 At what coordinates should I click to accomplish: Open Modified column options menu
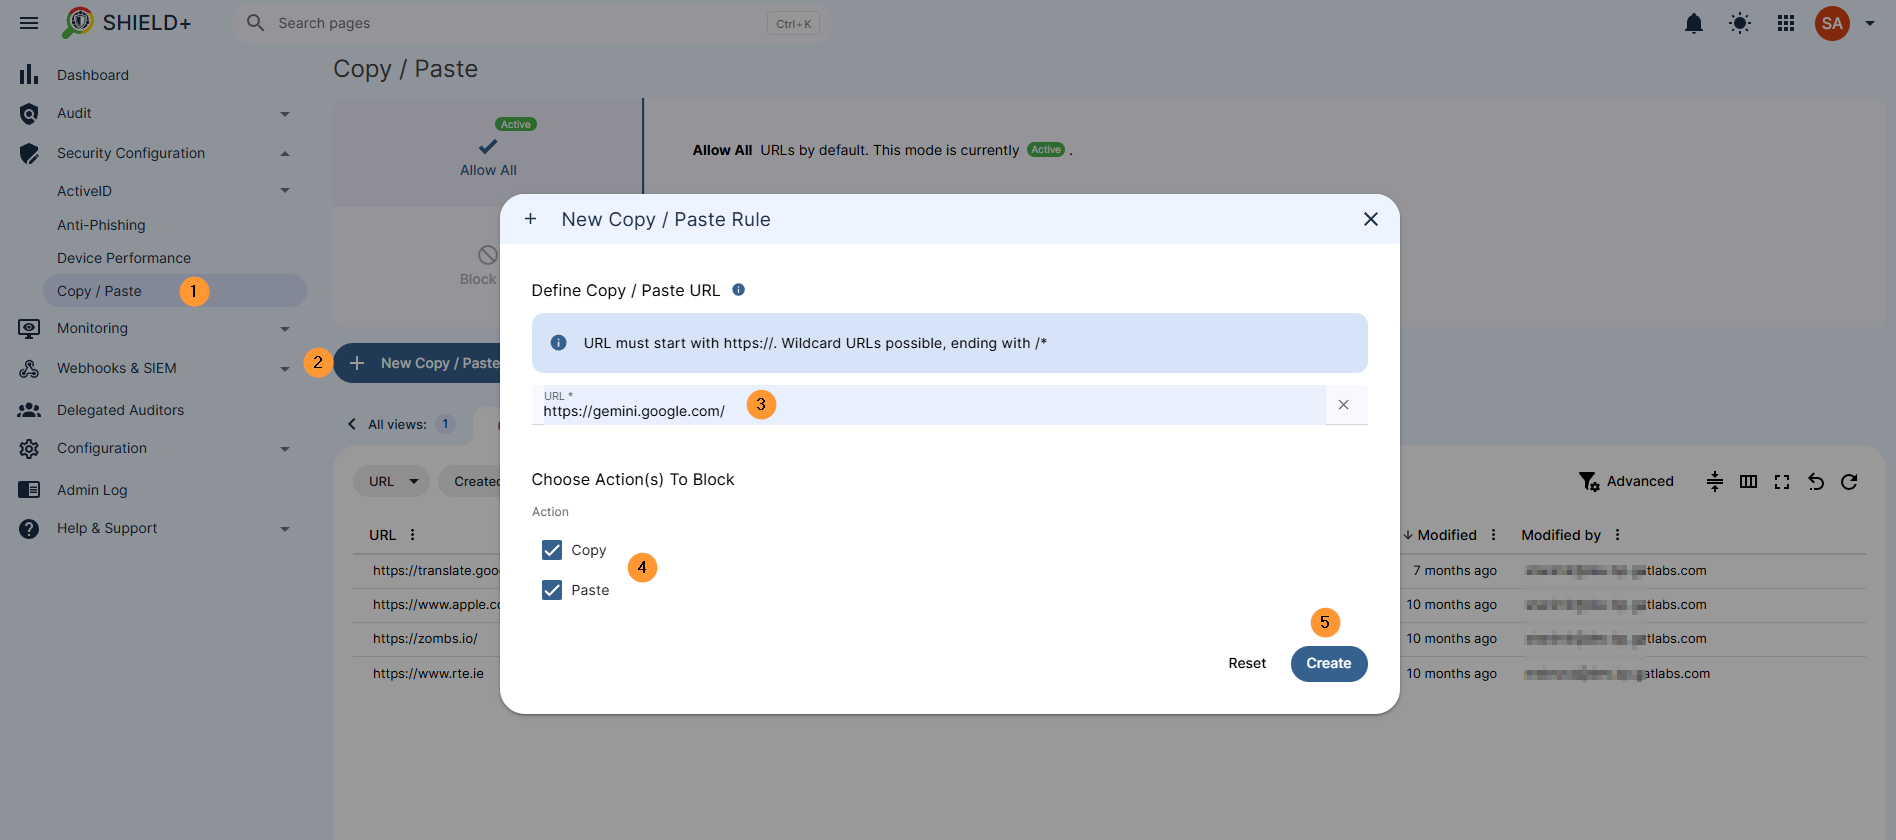click(1494, 535)
